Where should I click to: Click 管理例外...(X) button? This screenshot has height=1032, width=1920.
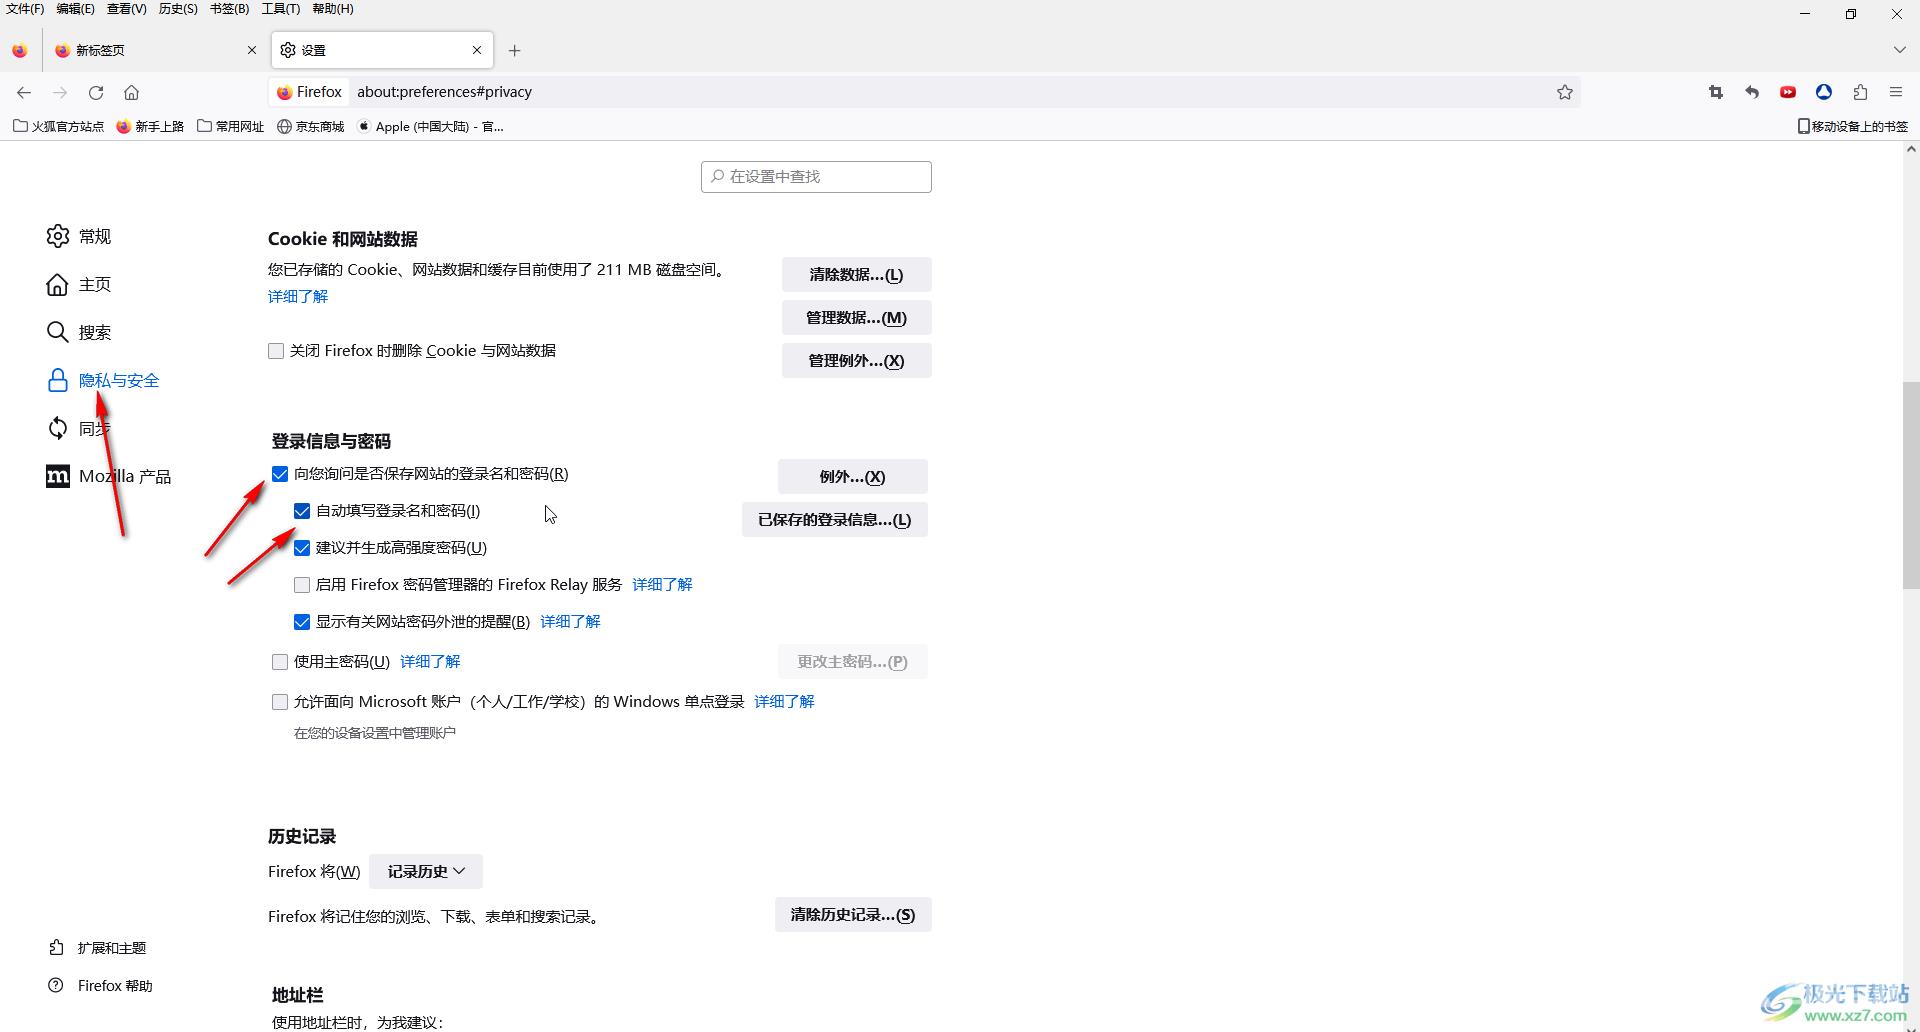point(856,360)
